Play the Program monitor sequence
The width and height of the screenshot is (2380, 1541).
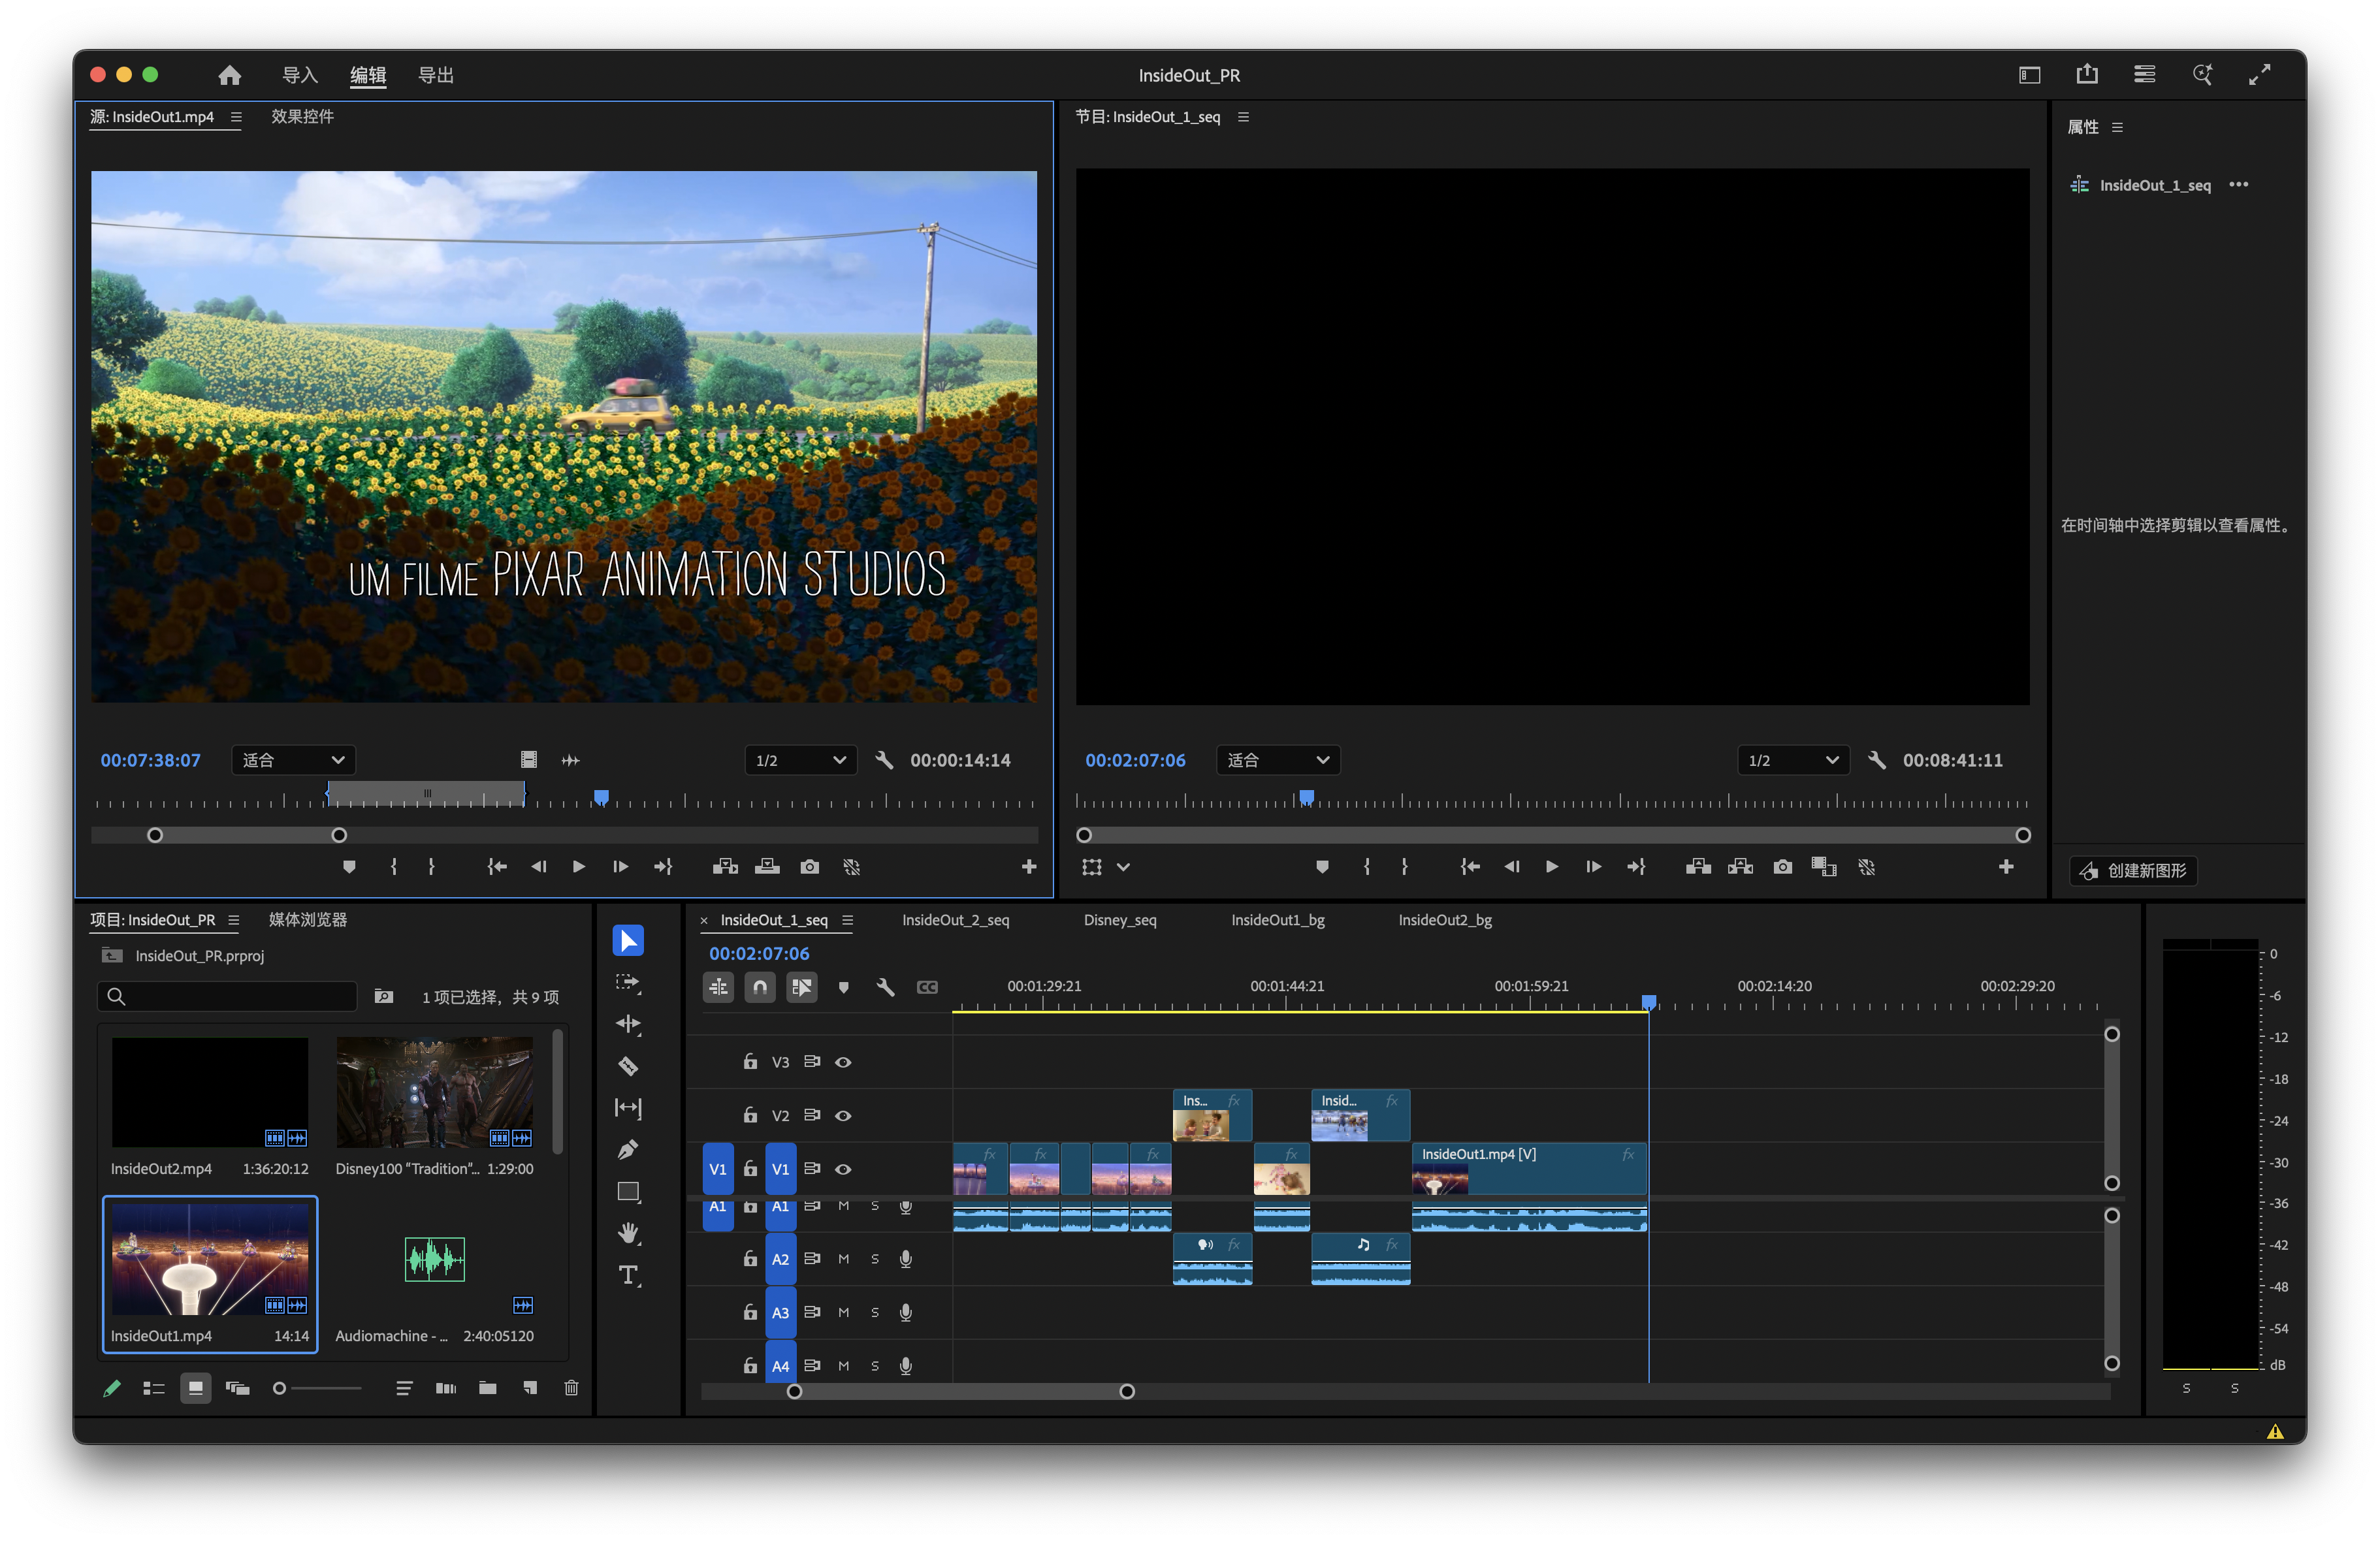pos(1551,867)
